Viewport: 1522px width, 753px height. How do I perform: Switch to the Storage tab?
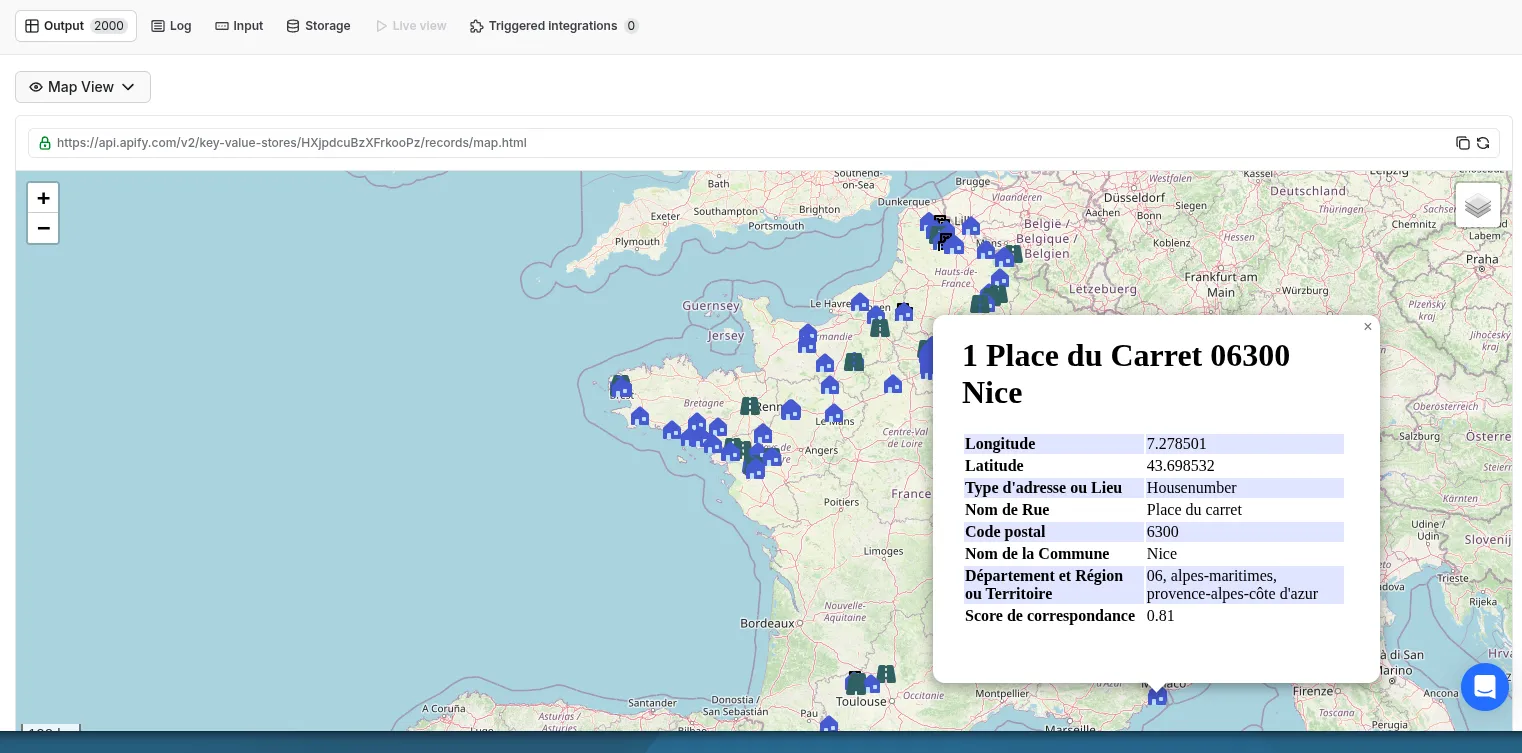pos(318,26)
